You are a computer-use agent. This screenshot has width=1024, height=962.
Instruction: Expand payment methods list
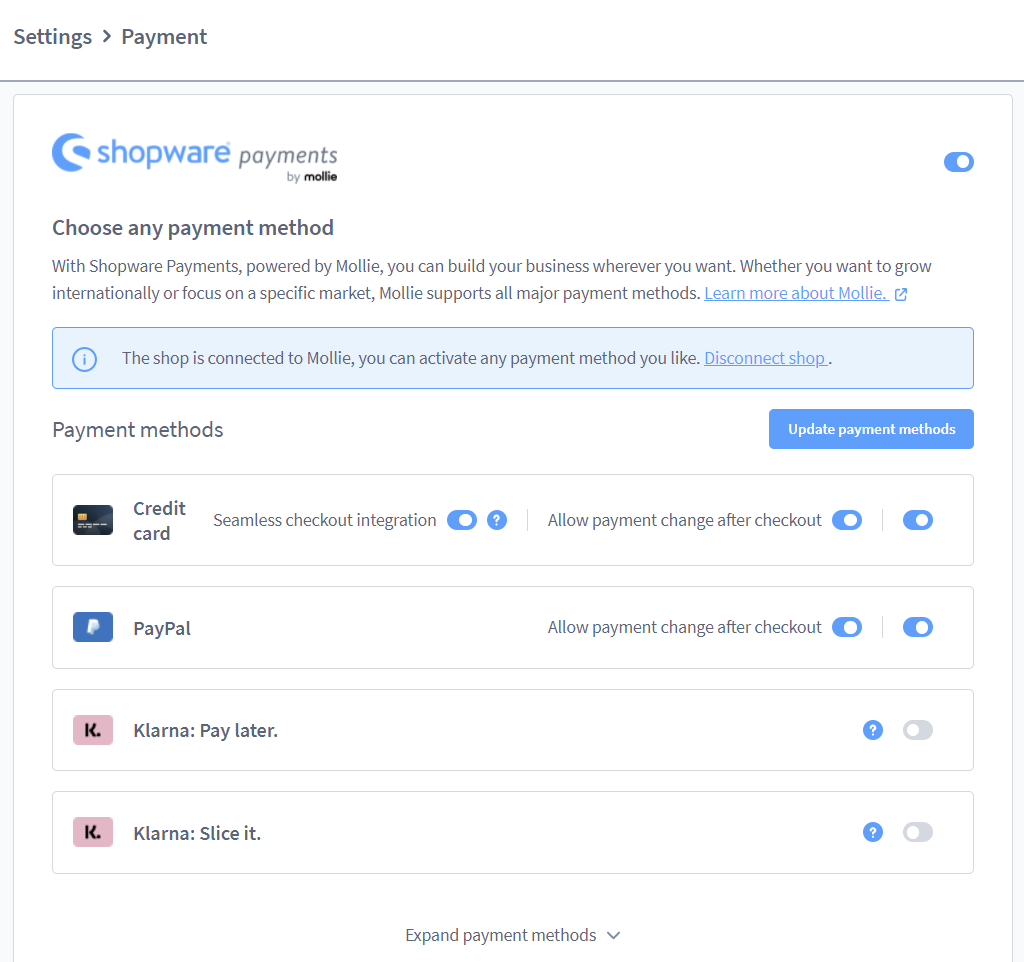(x=513, y=935)
